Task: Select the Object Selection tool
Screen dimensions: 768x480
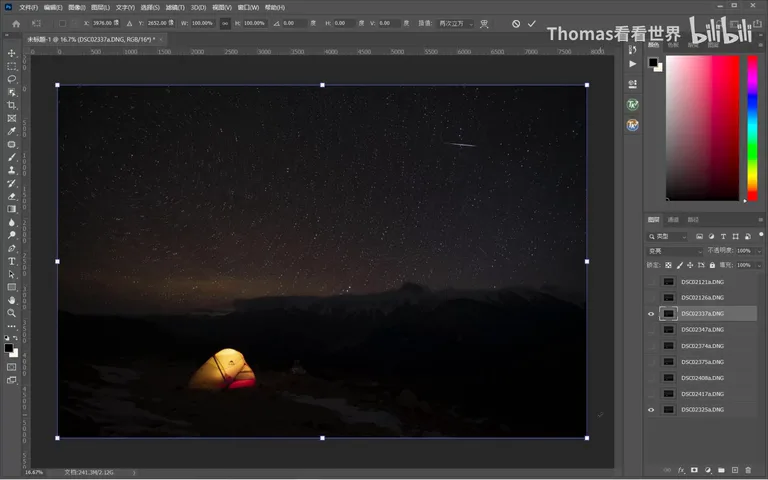Action: tap(12, 92)
